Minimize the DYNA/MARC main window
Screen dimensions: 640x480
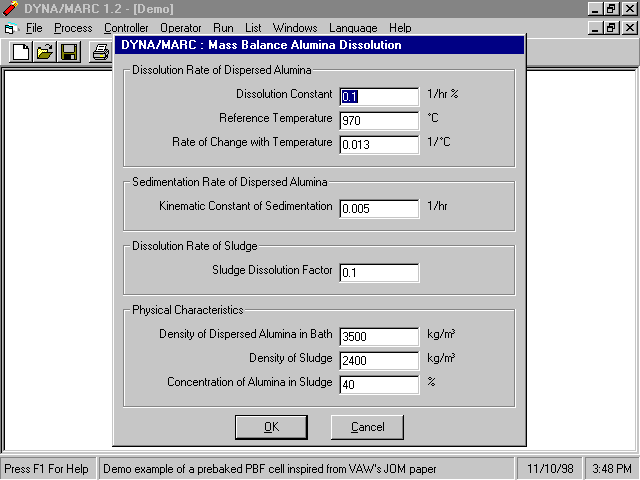595,9
